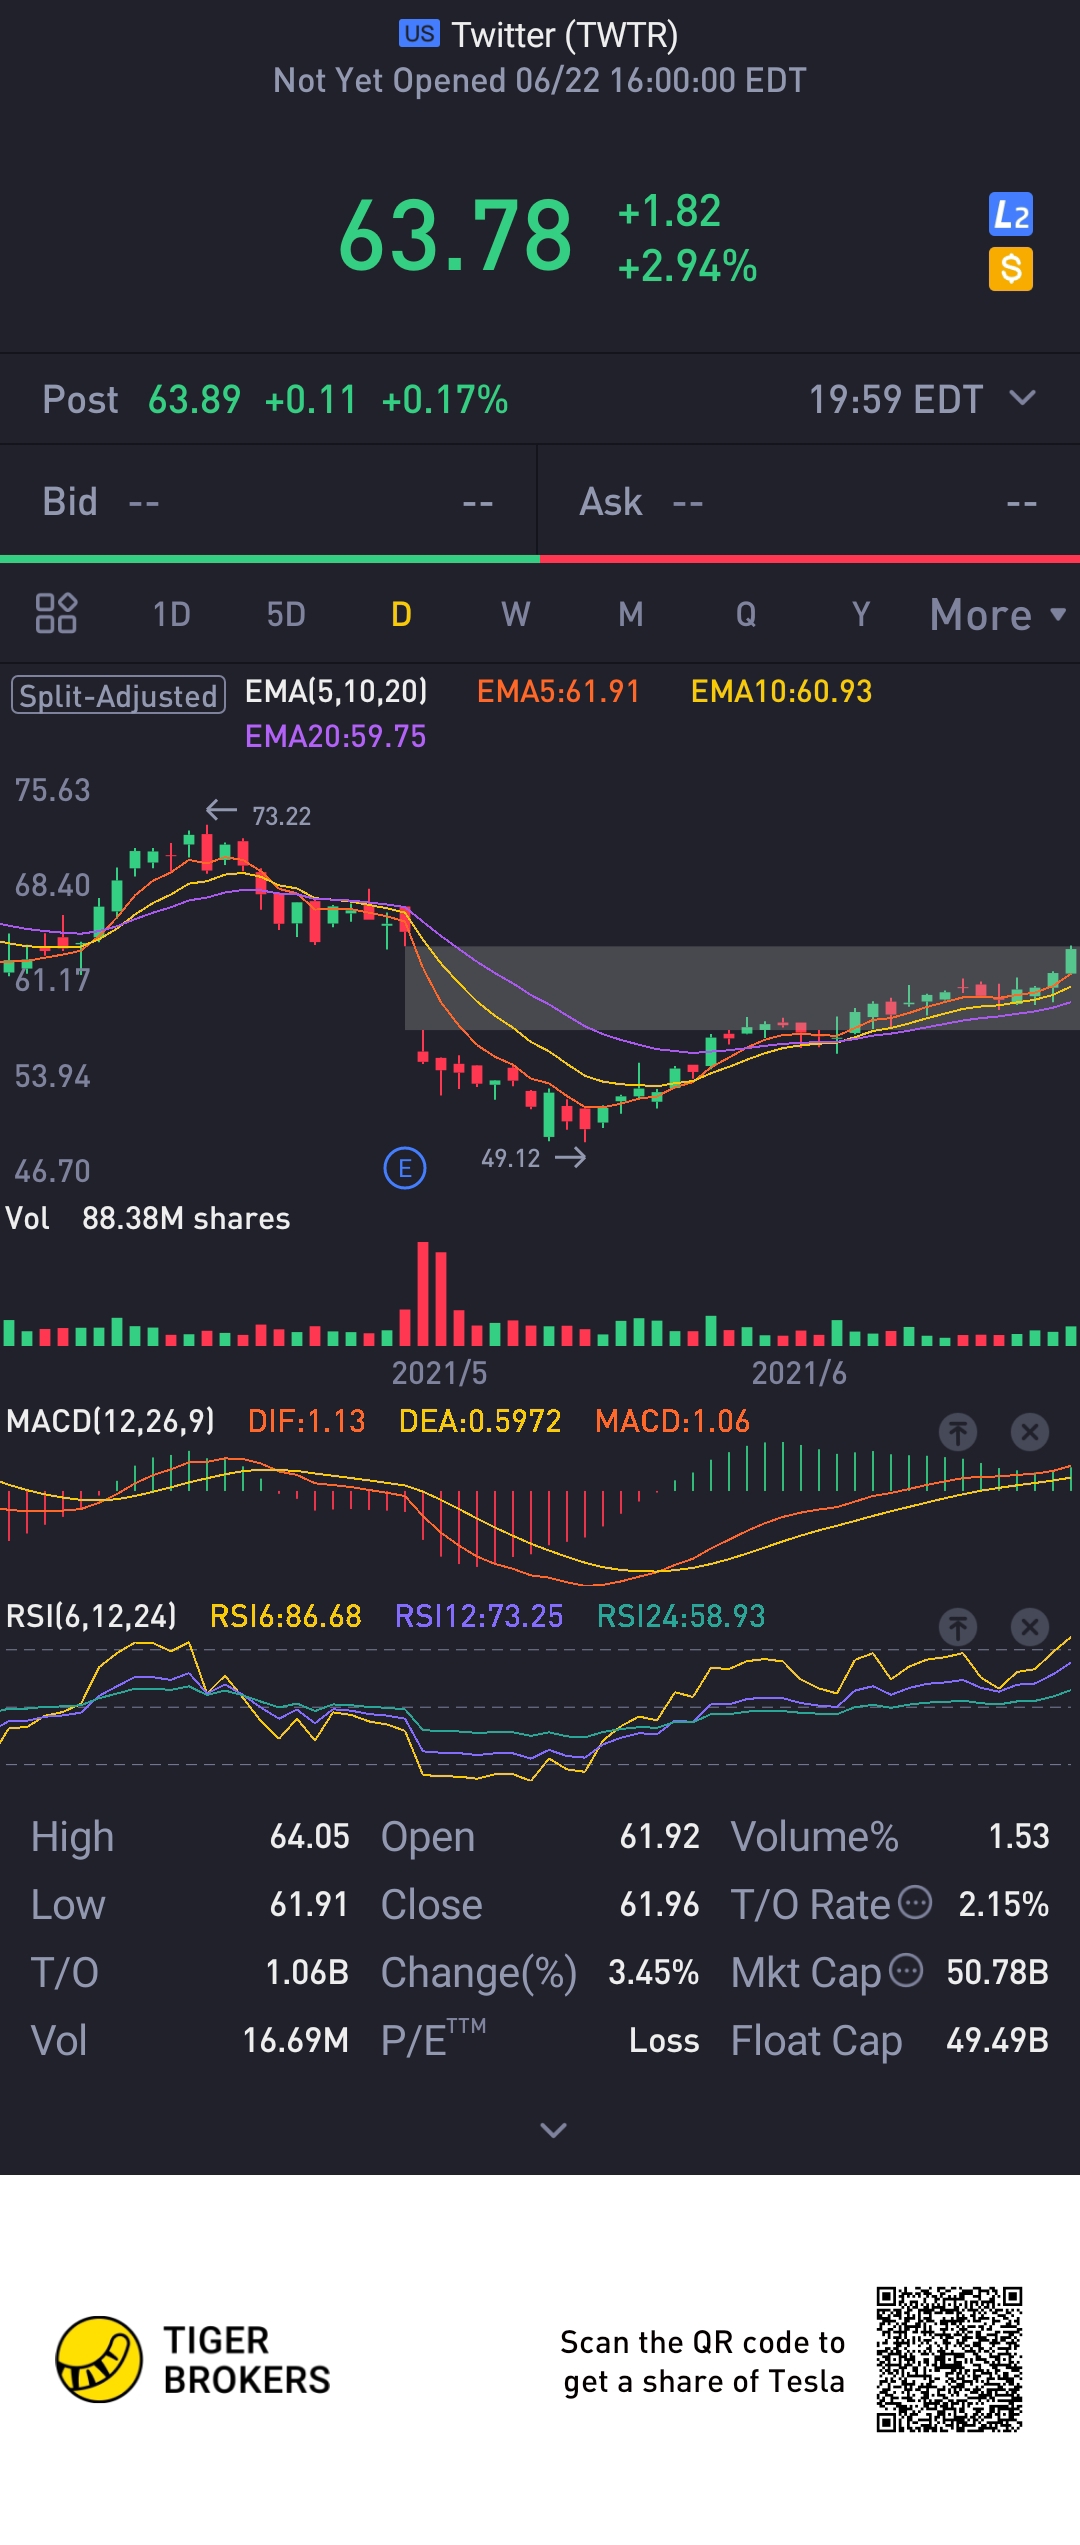This screenshot has height=2545, width=1080.
Task: Tap the Open 61.92 value
Action: pos(659,1836)
